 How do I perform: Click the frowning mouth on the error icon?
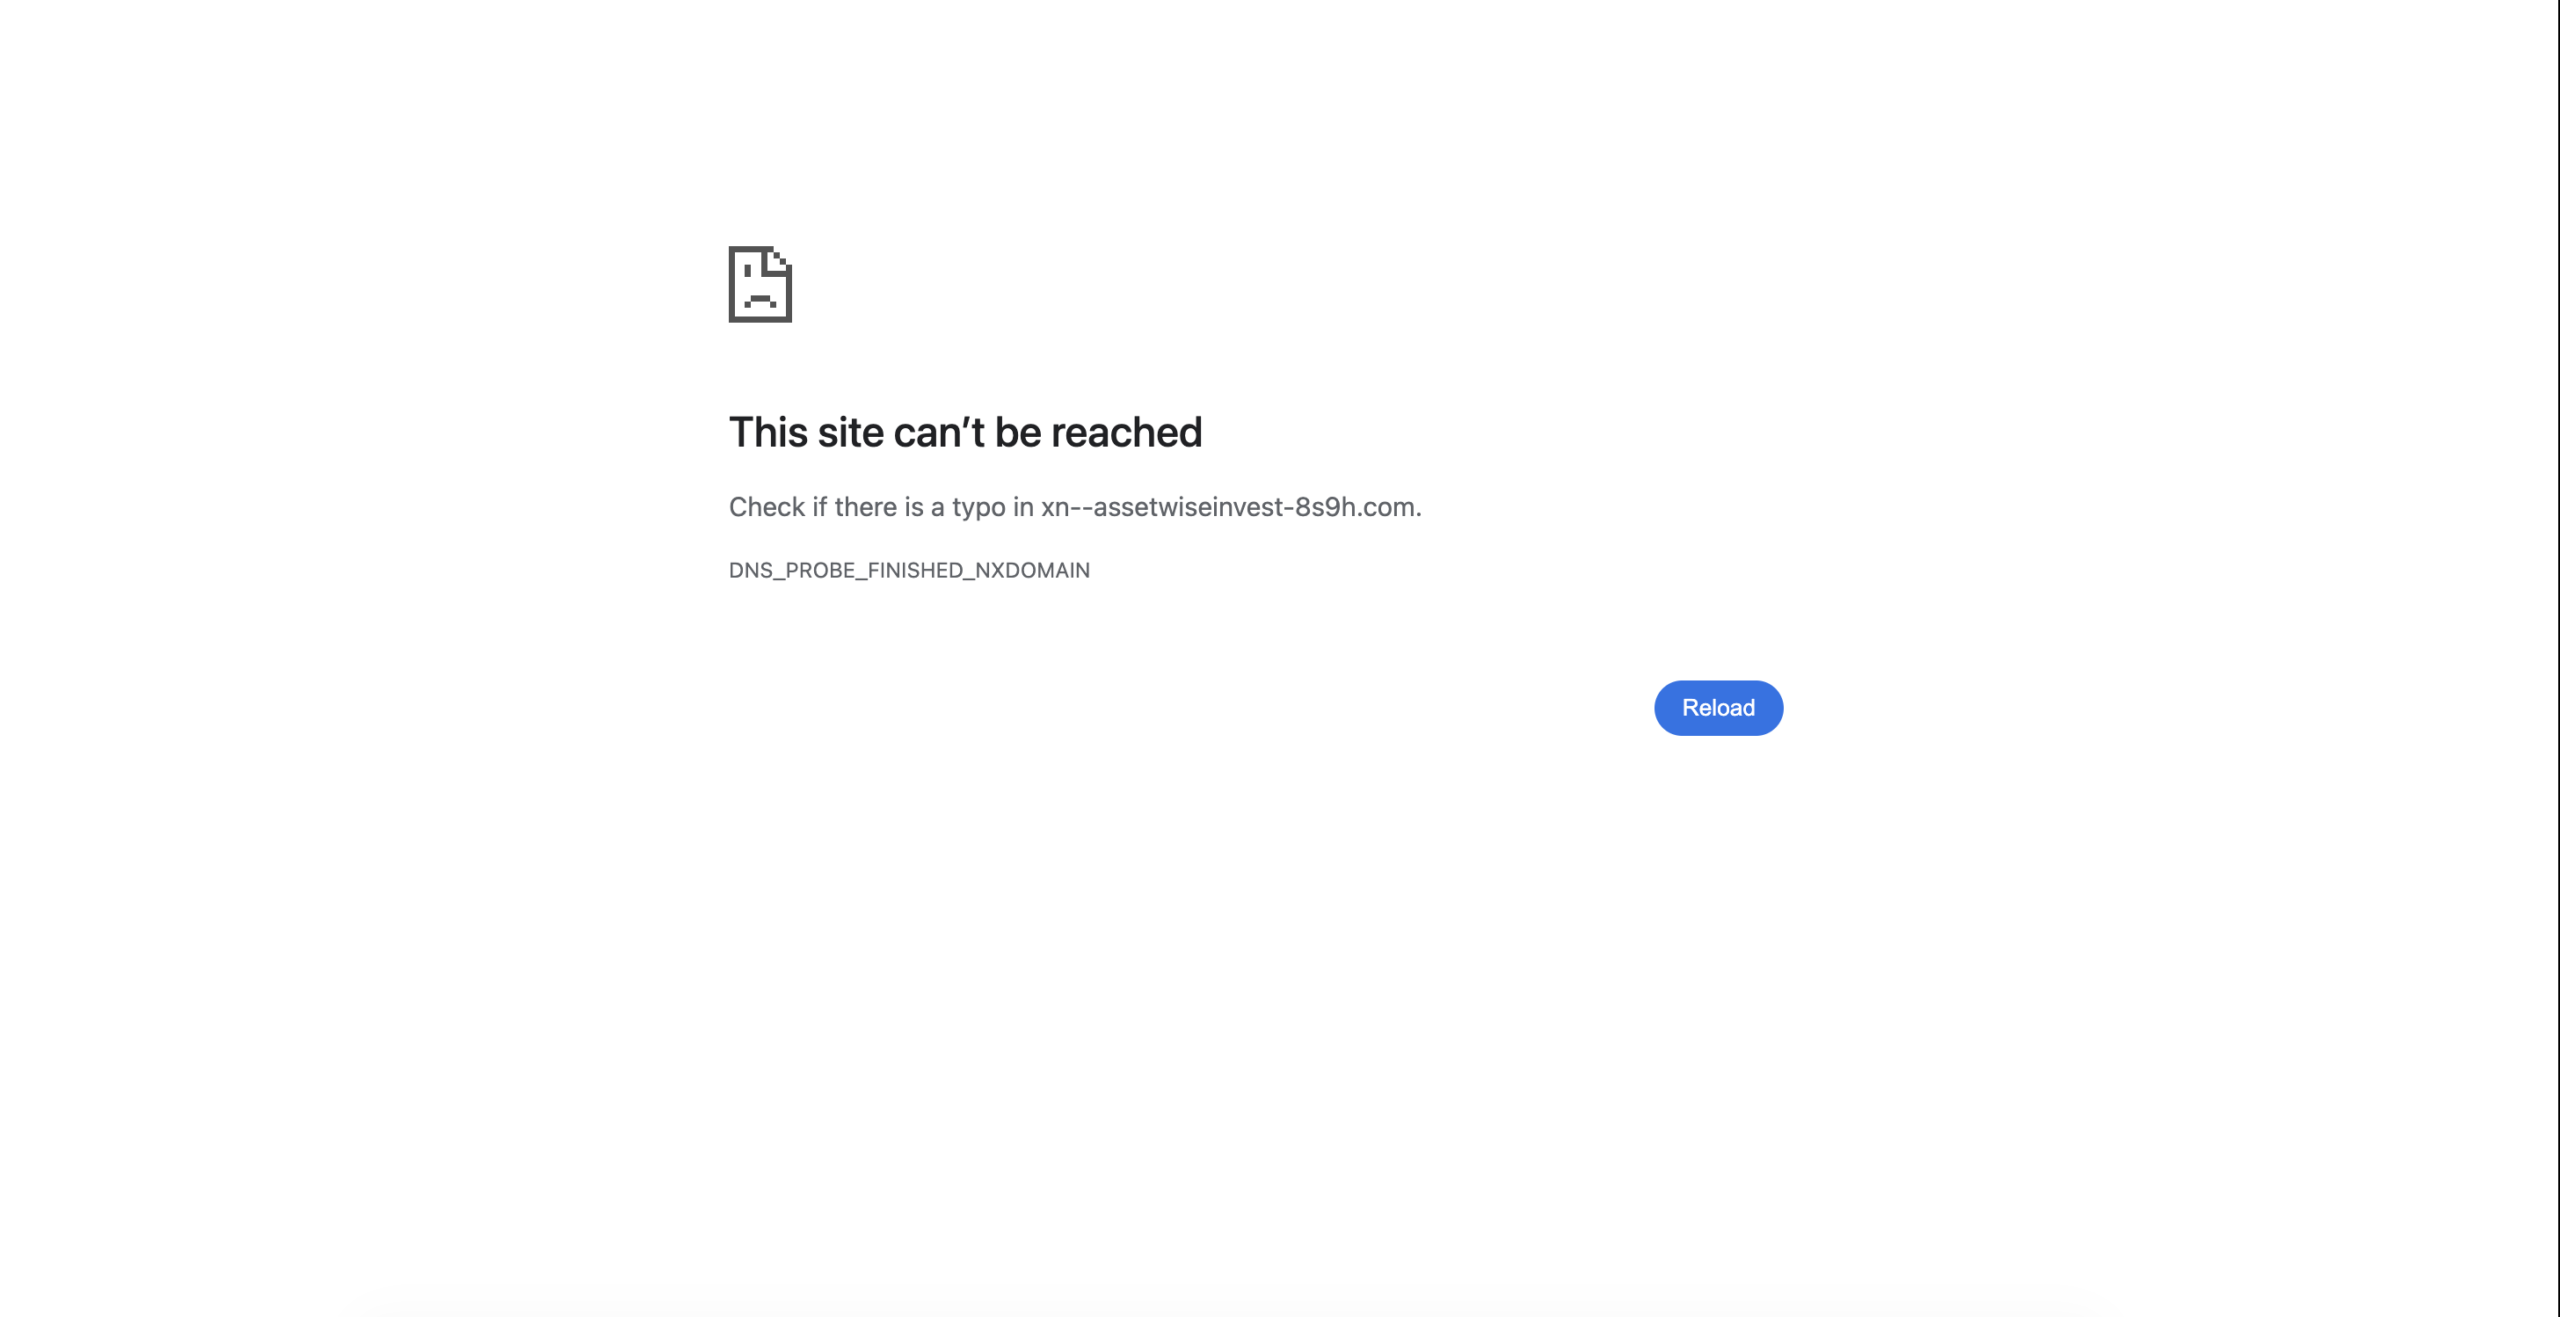click(x=760, y=301)
